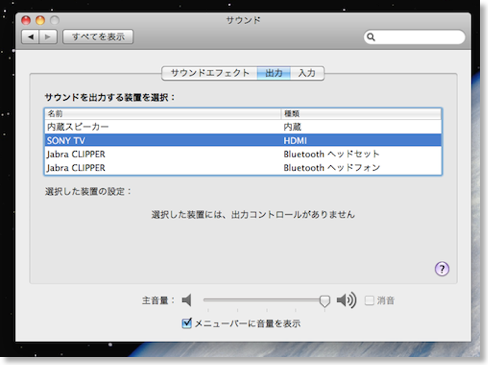The image size is (488, 365).
Task: Click the loud volume speaker icon
Action: (346, 300)
